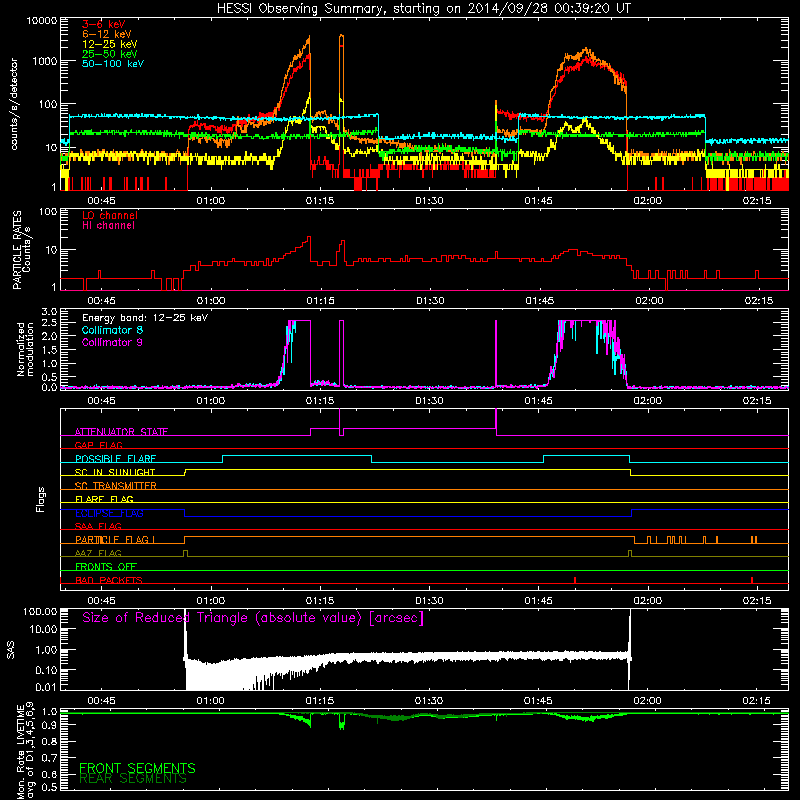
Task: Click the 02:15 tick under the flags panel
Action: pyautogui.click(x=757, y=601)
